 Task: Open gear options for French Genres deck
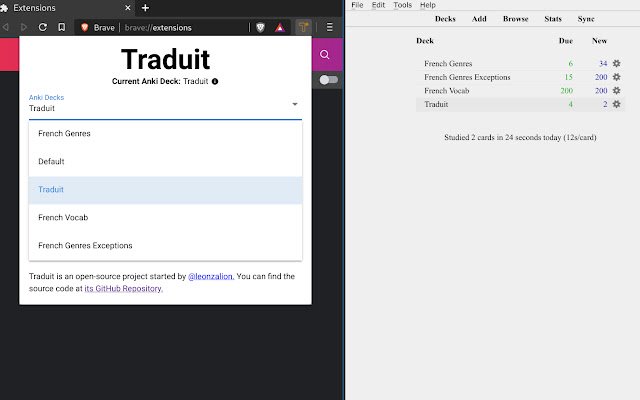[616, 63]
